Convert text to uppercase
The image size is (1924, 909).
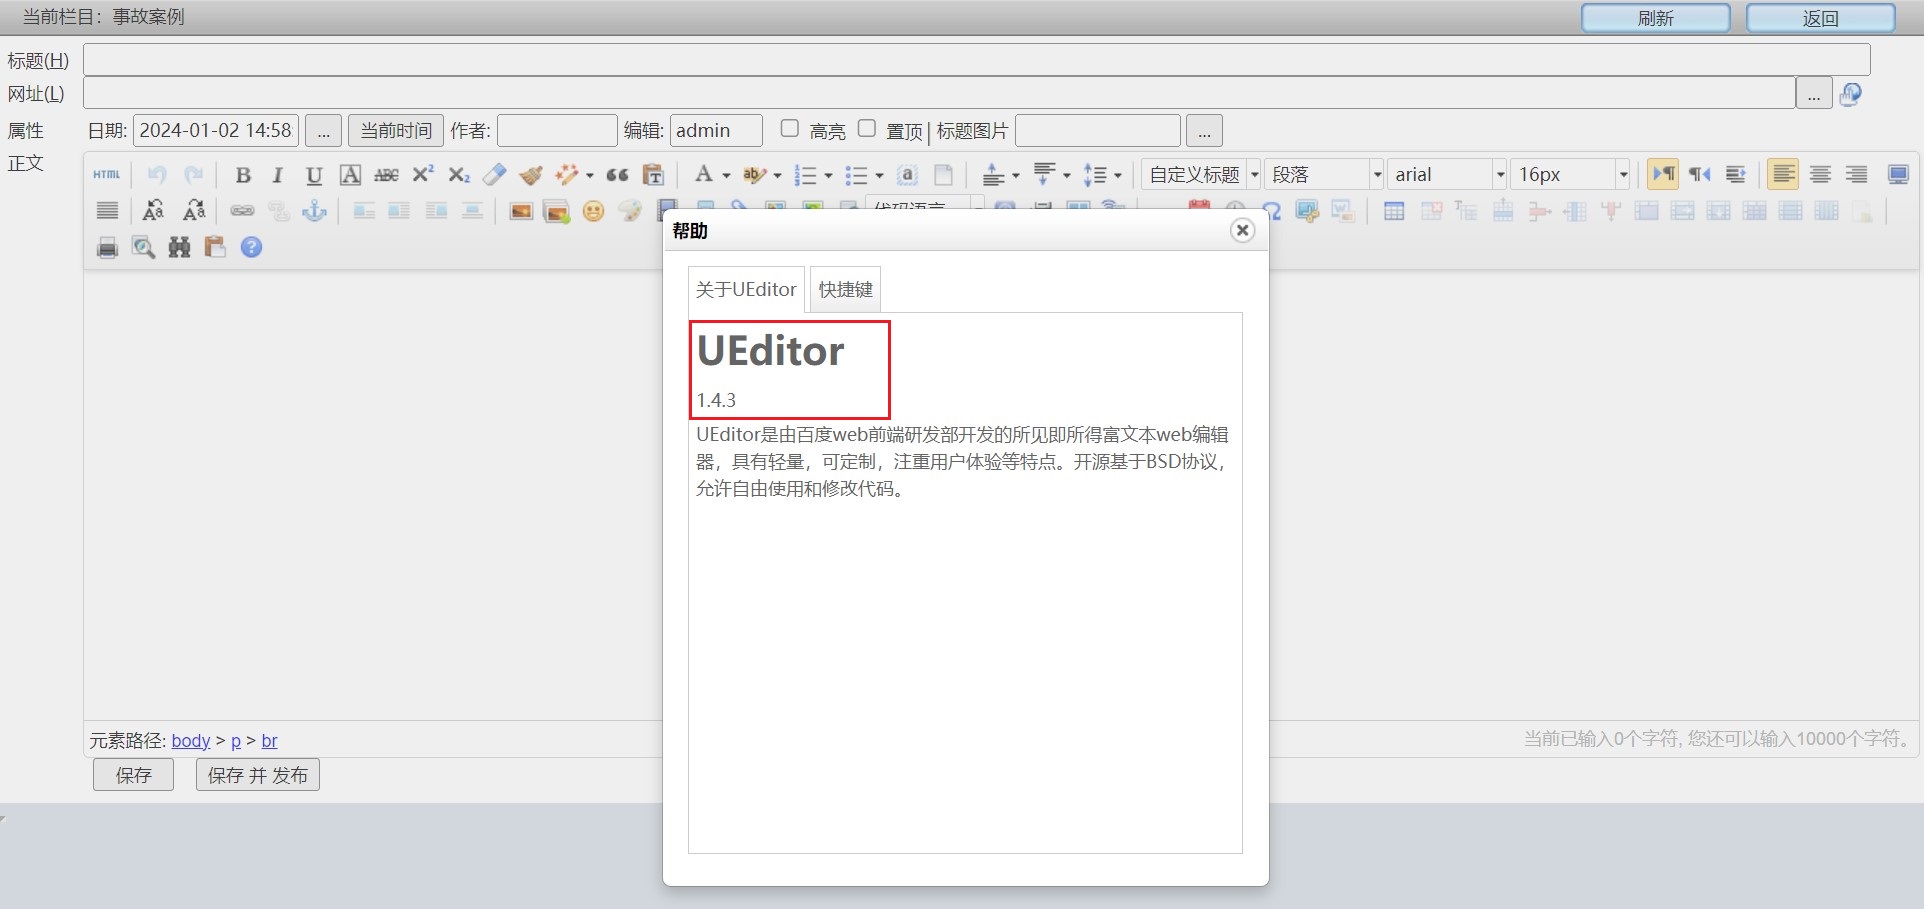153,211
